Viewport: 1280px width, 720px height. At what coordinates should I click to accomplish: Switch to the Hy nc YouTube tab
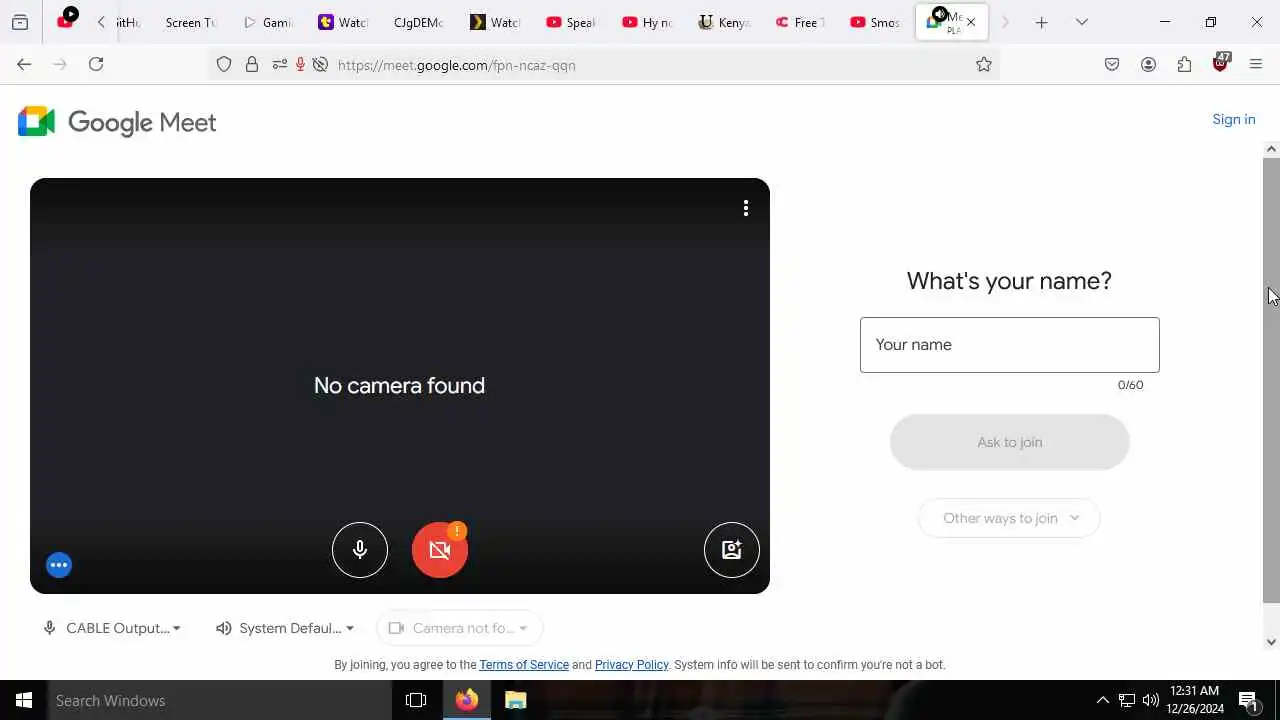(647, 22)
